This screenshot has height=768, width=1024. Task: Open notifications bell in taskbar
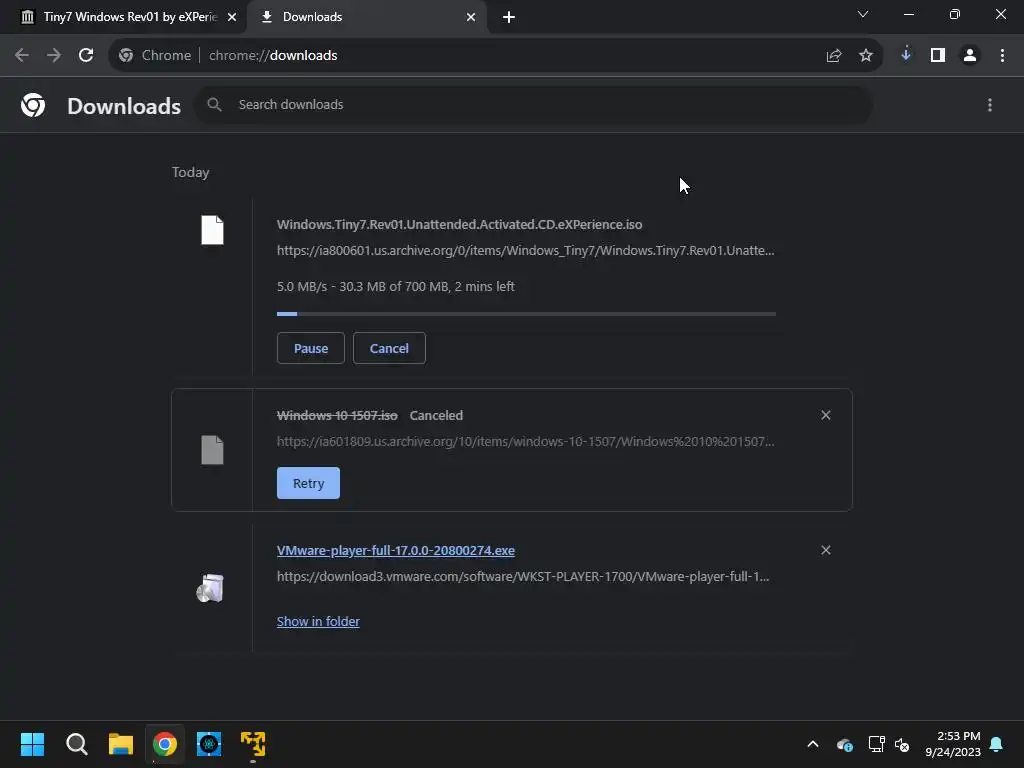[997, 744]
